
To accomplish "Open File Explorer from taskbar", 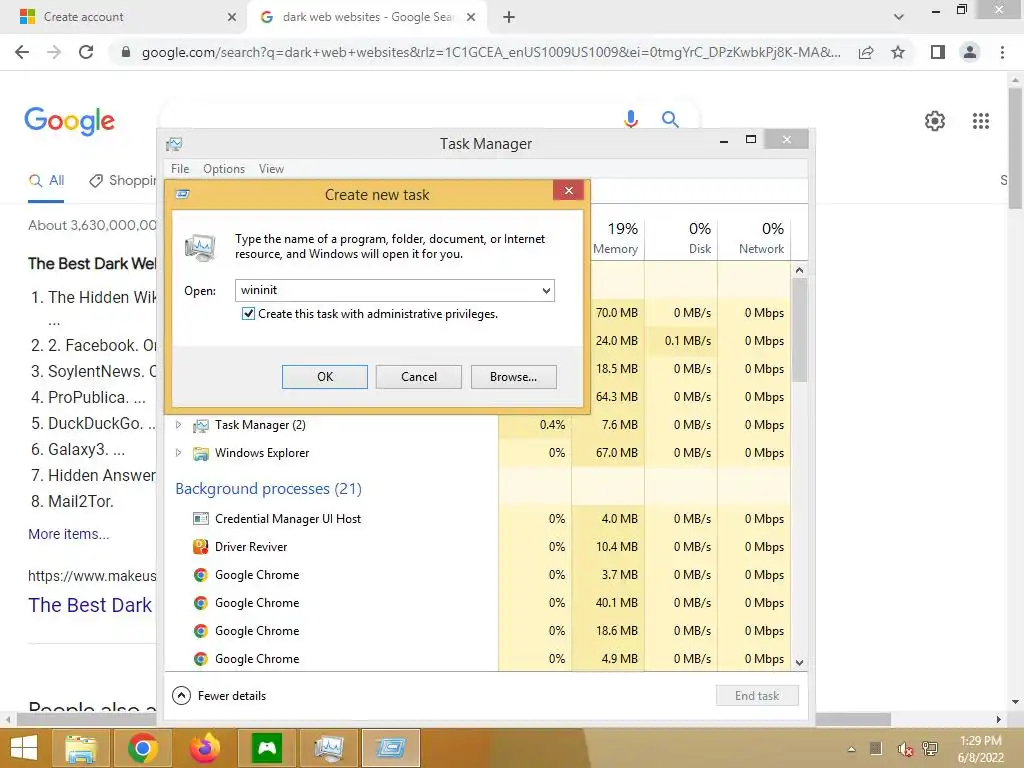I will click(80, 748).
